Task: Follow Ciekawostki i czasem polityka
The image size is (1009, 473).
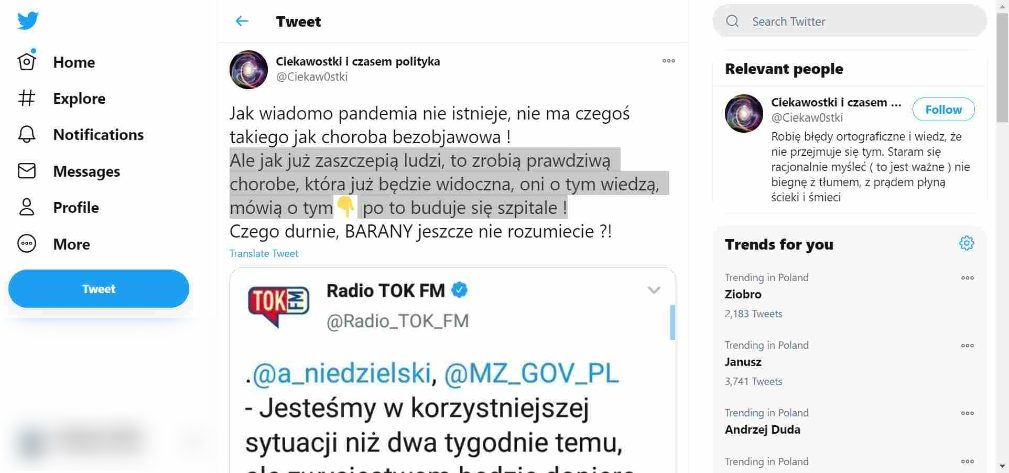Action: [943, 109]
